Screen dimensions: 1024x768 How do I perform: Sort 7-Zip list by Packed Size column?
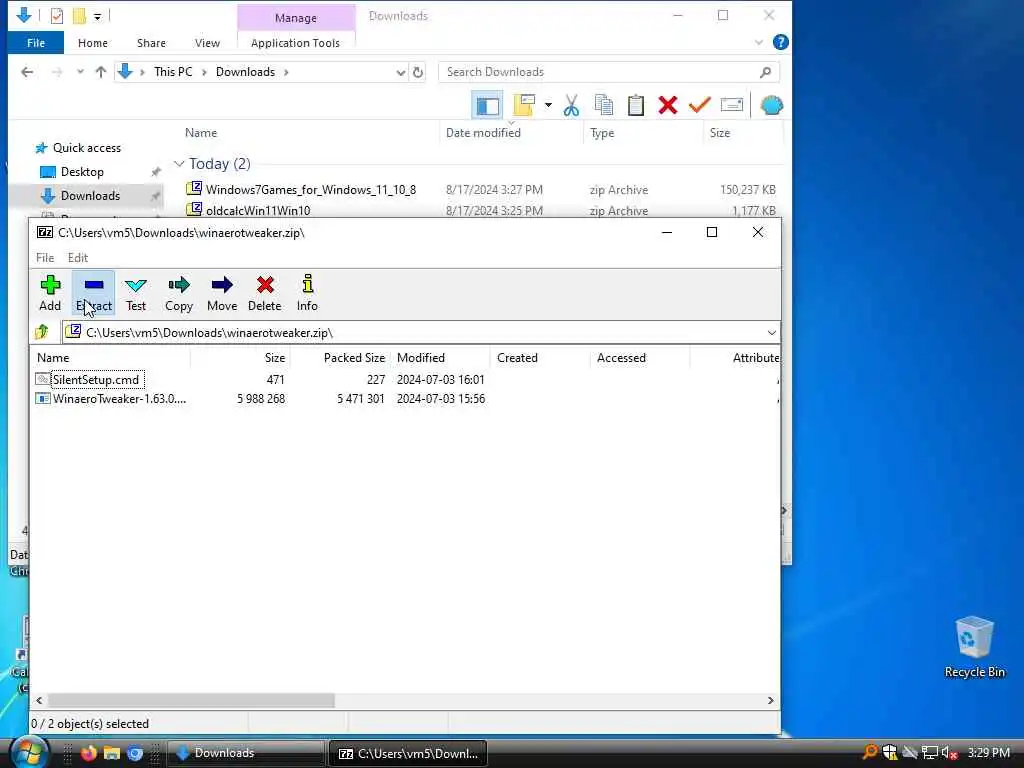point(340,358)
